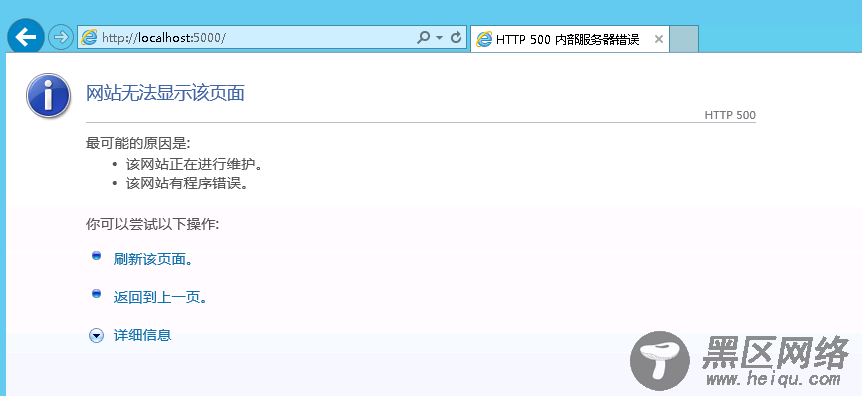862x396 pixels.
Task: Click the 详细信息 link text
Action: [142, 335]
